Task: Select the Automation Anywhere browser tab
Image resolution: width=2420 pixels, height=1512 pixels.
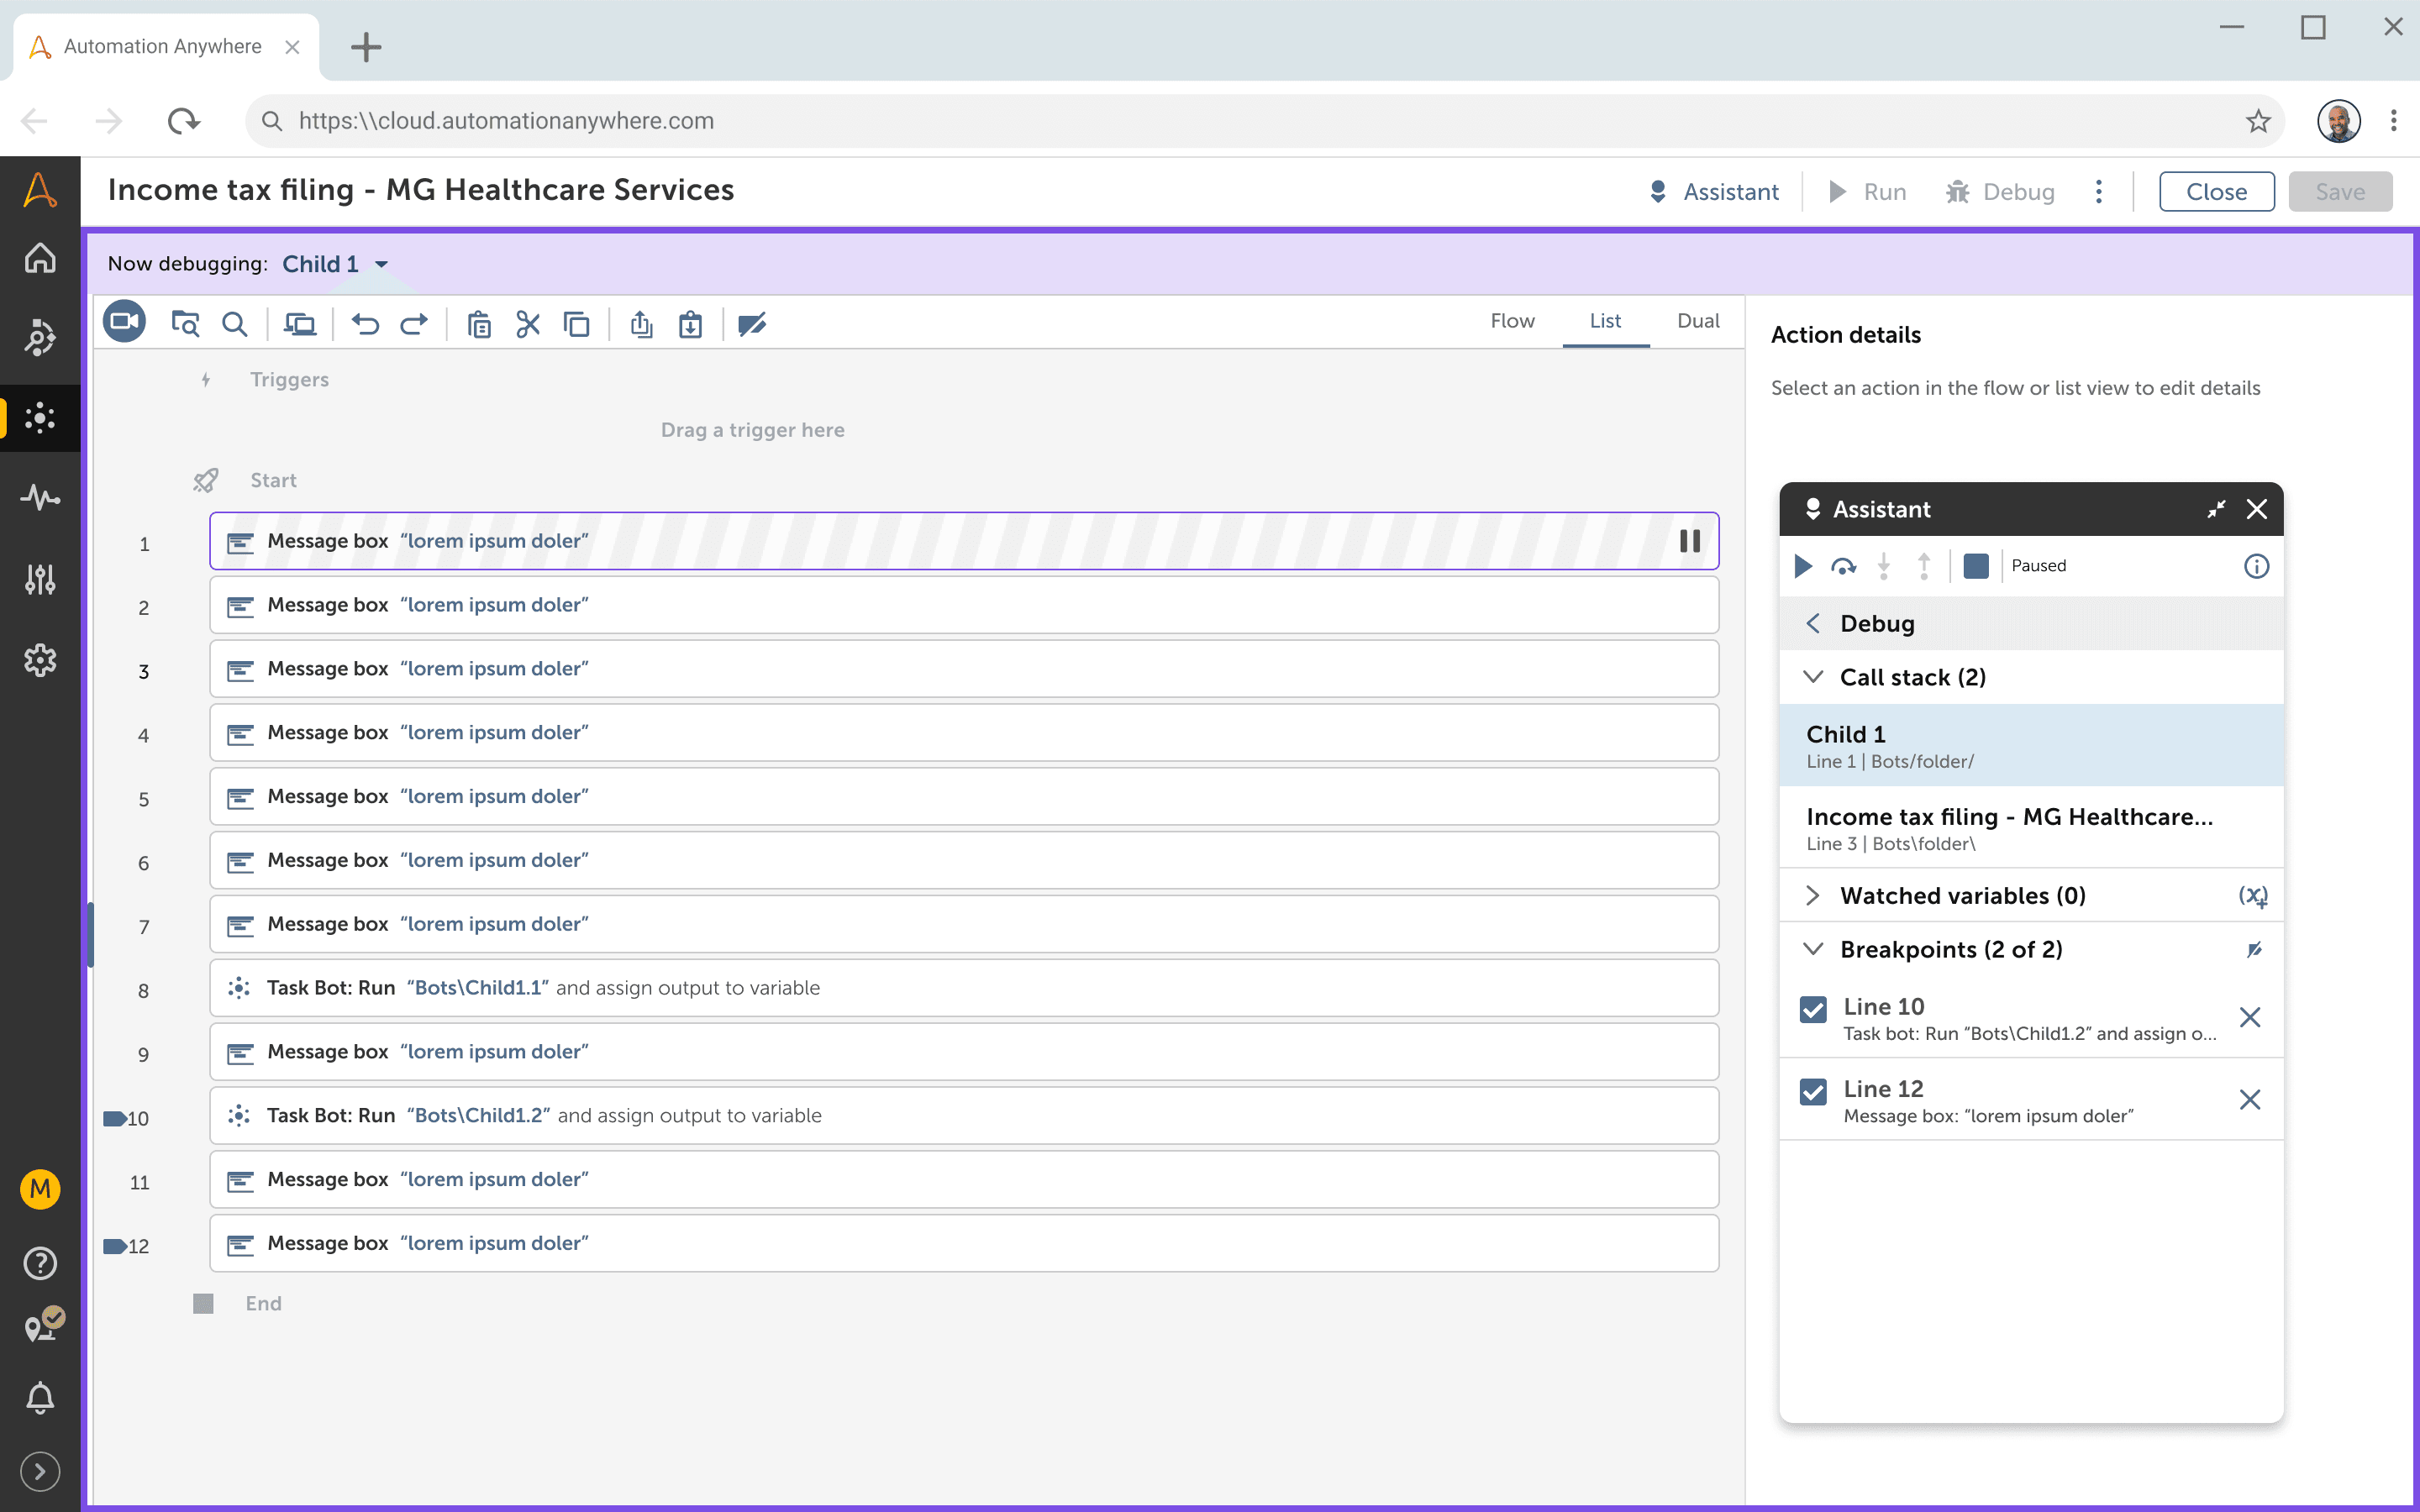Action: (x=165, y=46)
